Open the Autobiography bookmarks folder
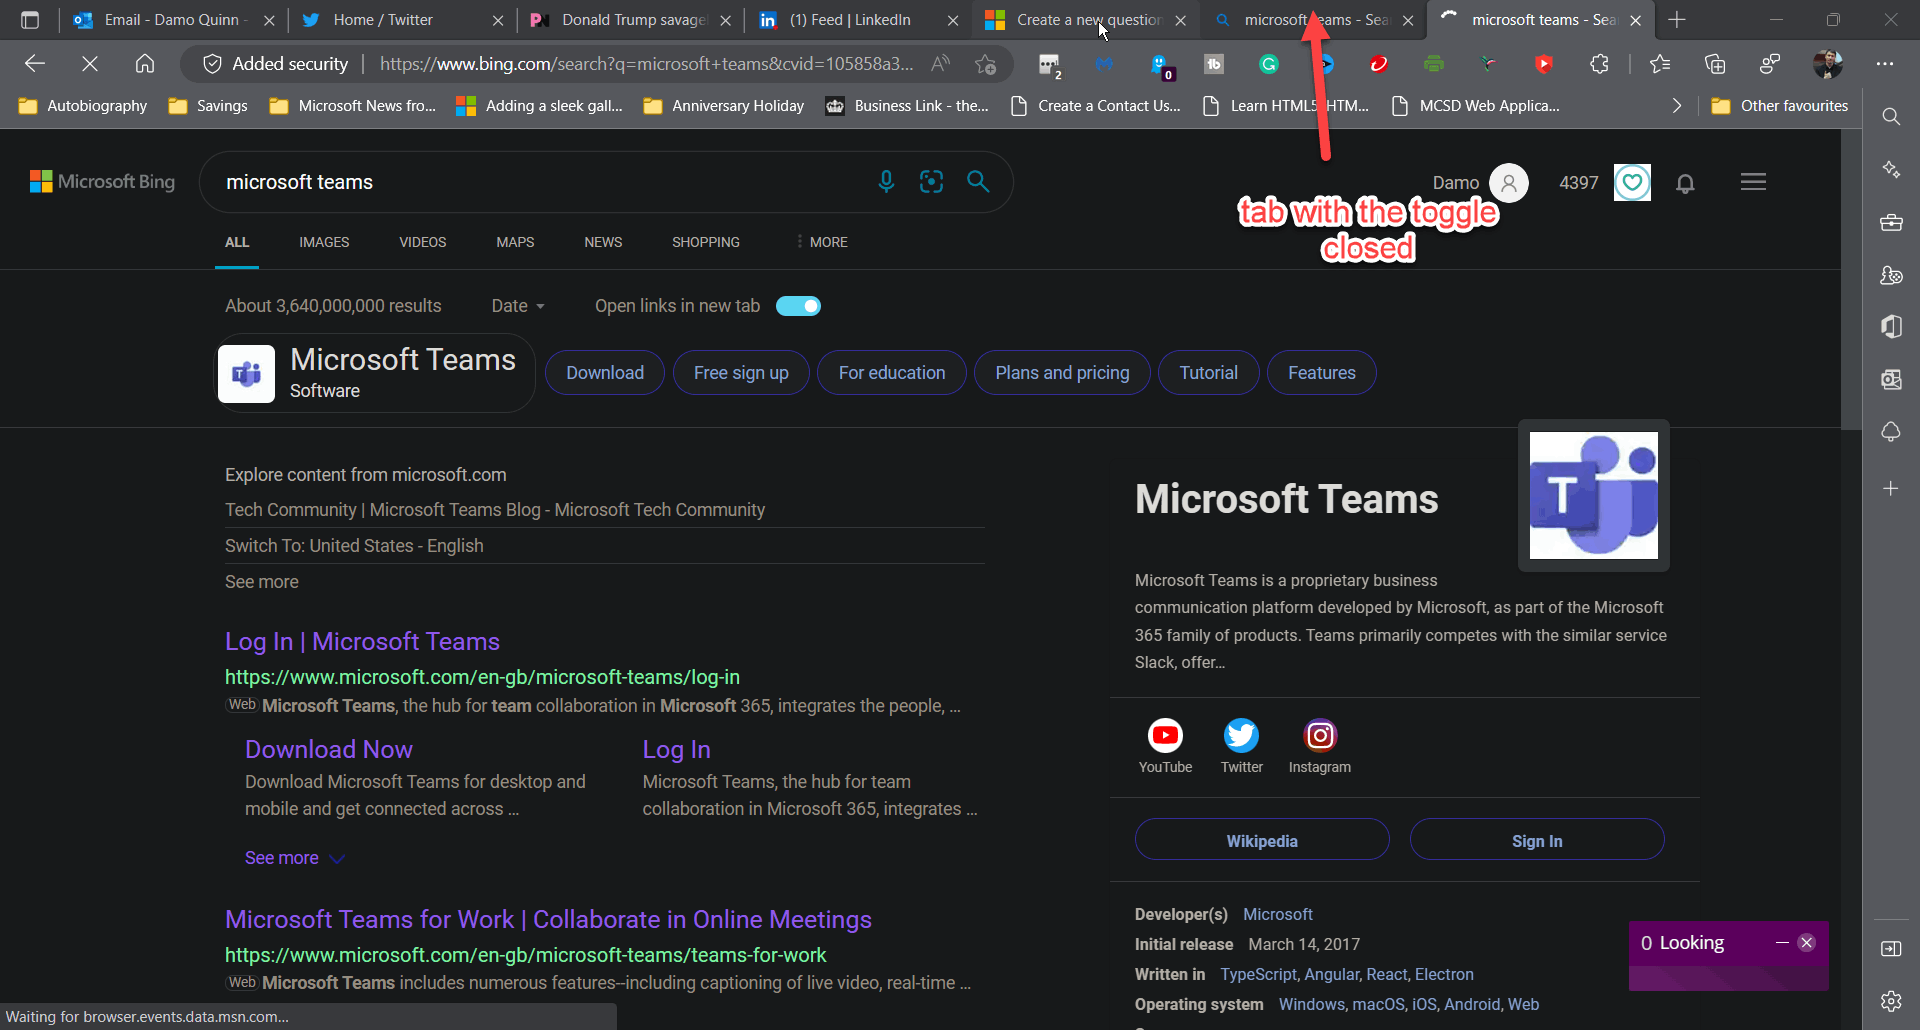 (x=83, y=106)
